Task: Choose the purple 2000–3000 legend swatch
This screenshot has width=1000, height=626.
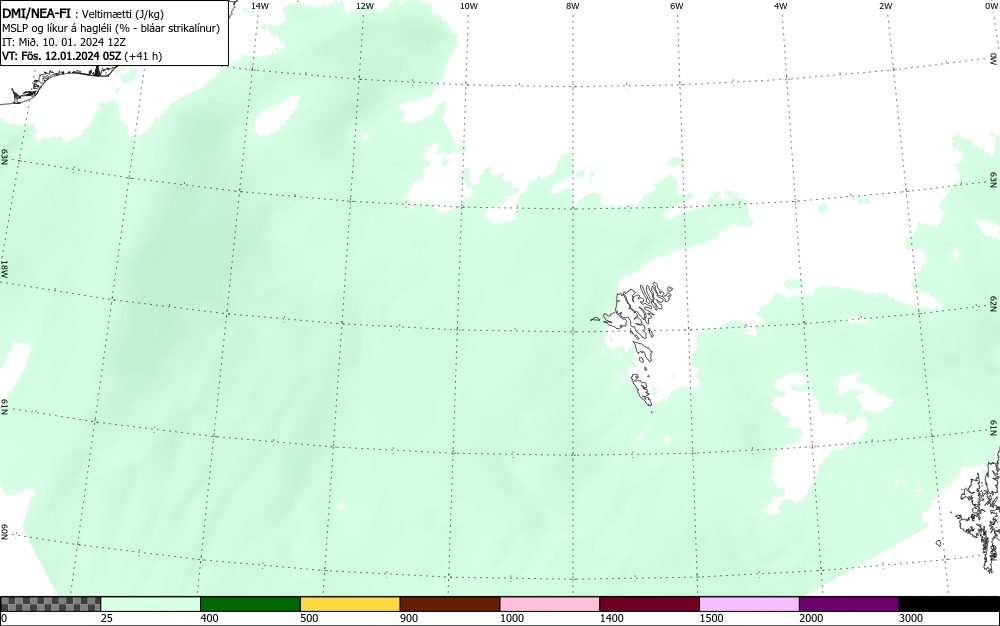Action: pyautogui.click(x=849, y=604)
